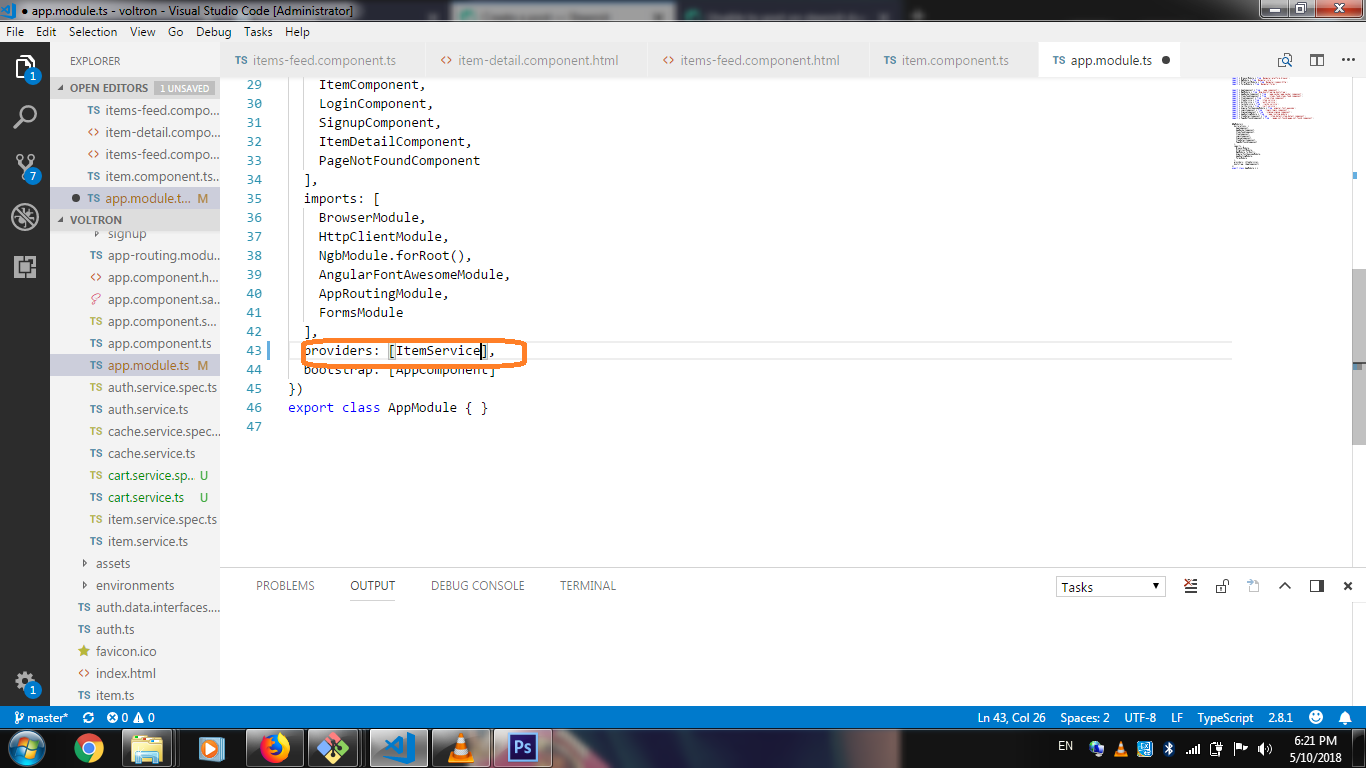1366x768 pixels.
Task: Open the Search view in the activity bar
Action: (x=25, y=117)
